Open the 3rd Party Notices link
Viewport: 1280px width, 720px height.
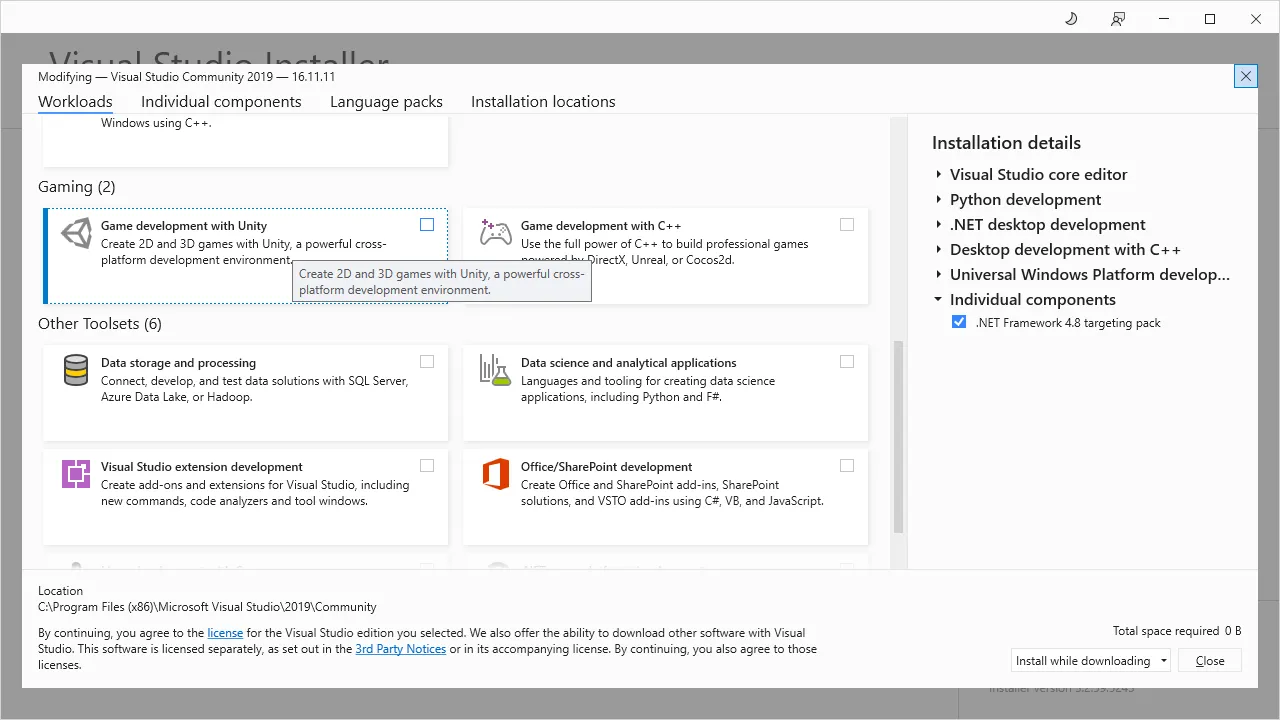(401, 649)
